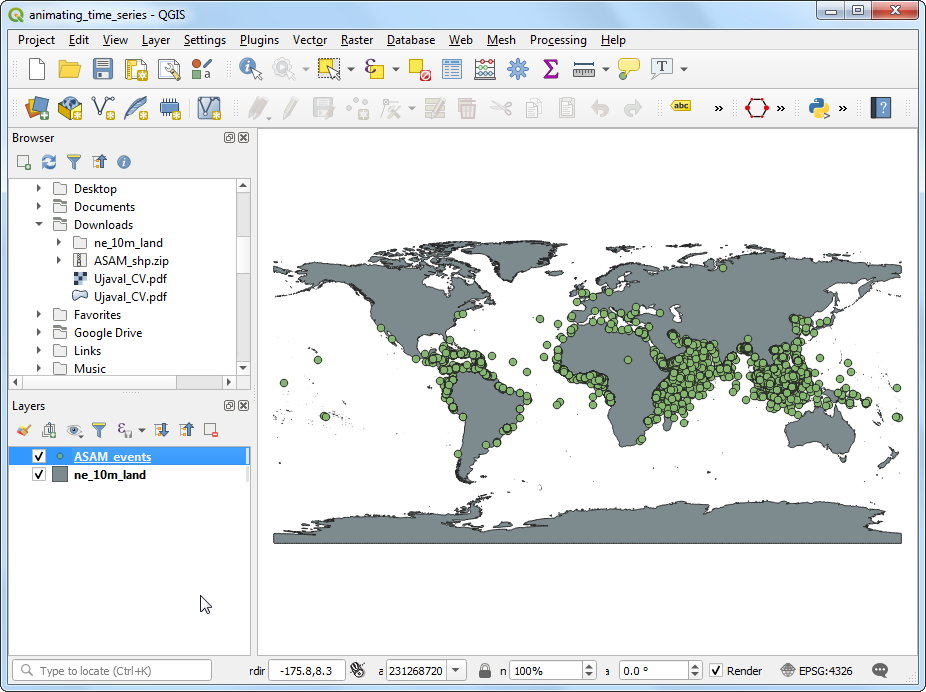
Task: Hide the ne_10m_land layer
Action: pyautogui.click(x=38, y=474)
